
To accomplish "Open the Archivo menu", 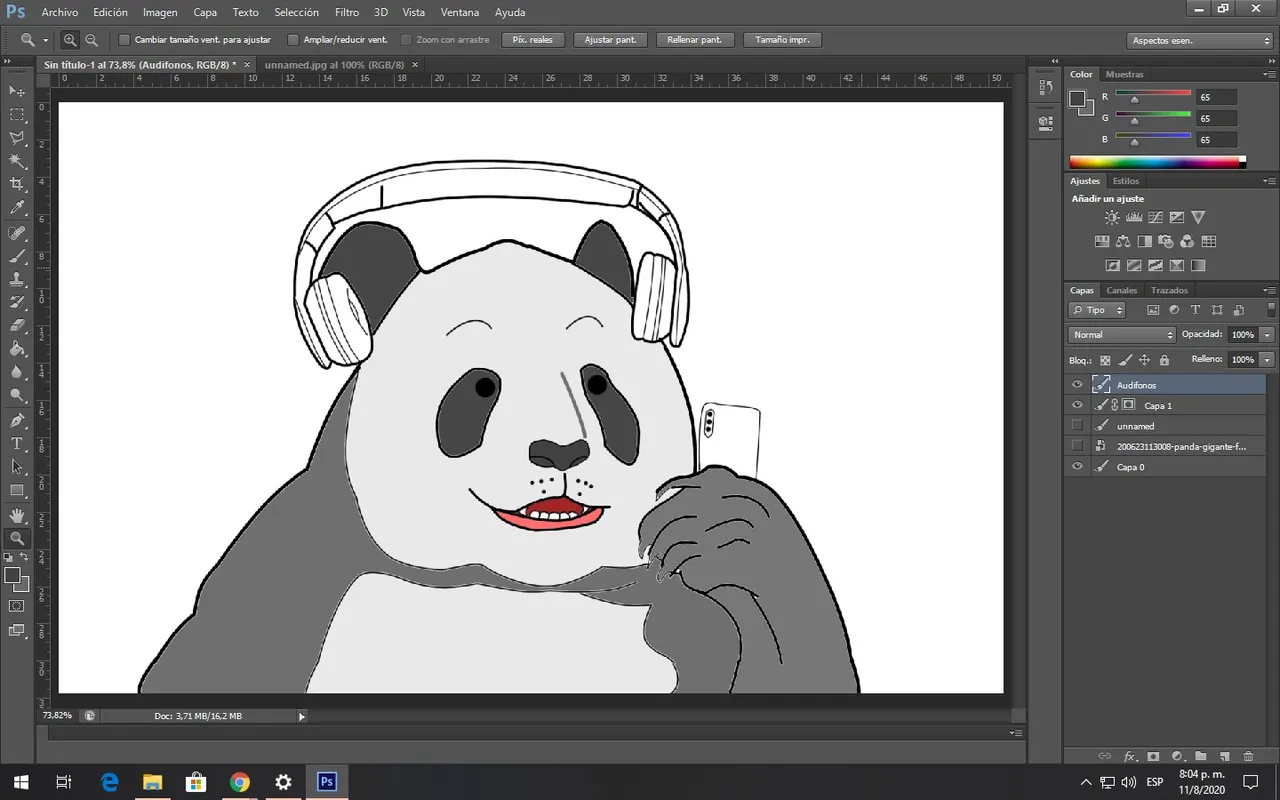I will [60, 12].
